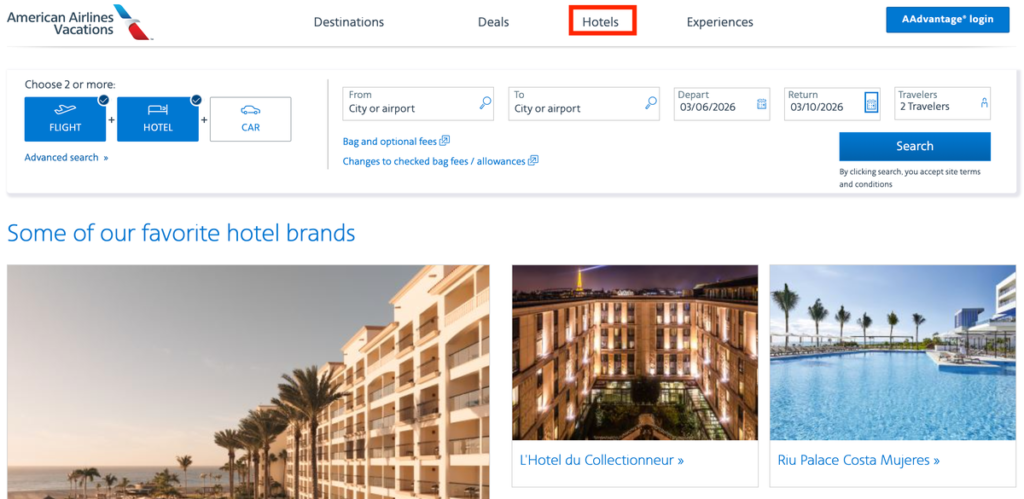Add CAR to the package selection
This screenshot has width=1024, height=499.
pos(250,119)
